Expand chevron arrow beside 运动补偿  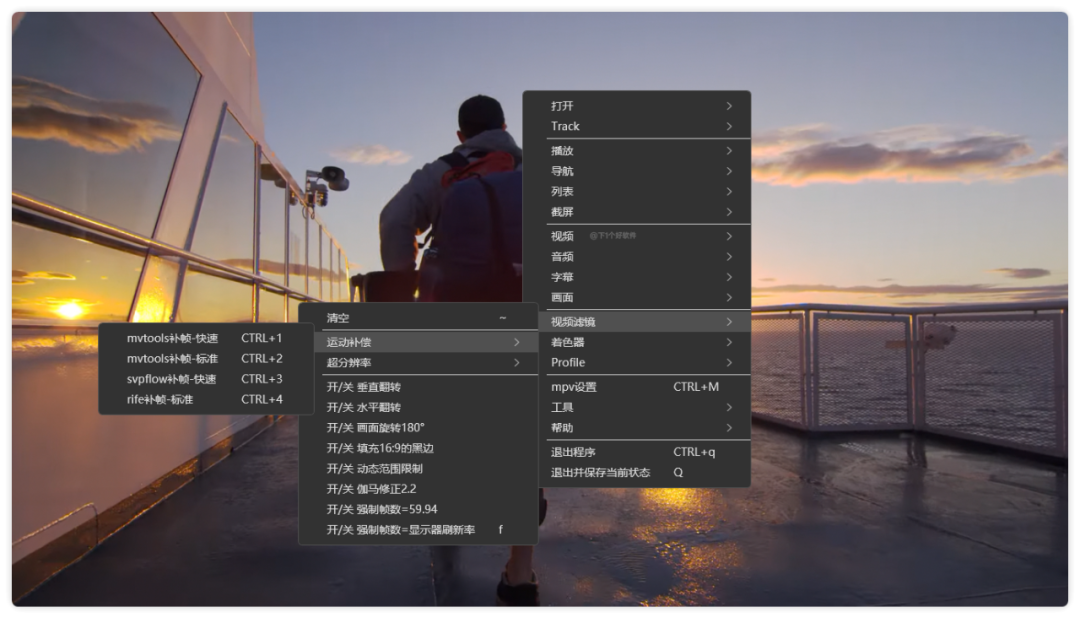click(517, 342)
